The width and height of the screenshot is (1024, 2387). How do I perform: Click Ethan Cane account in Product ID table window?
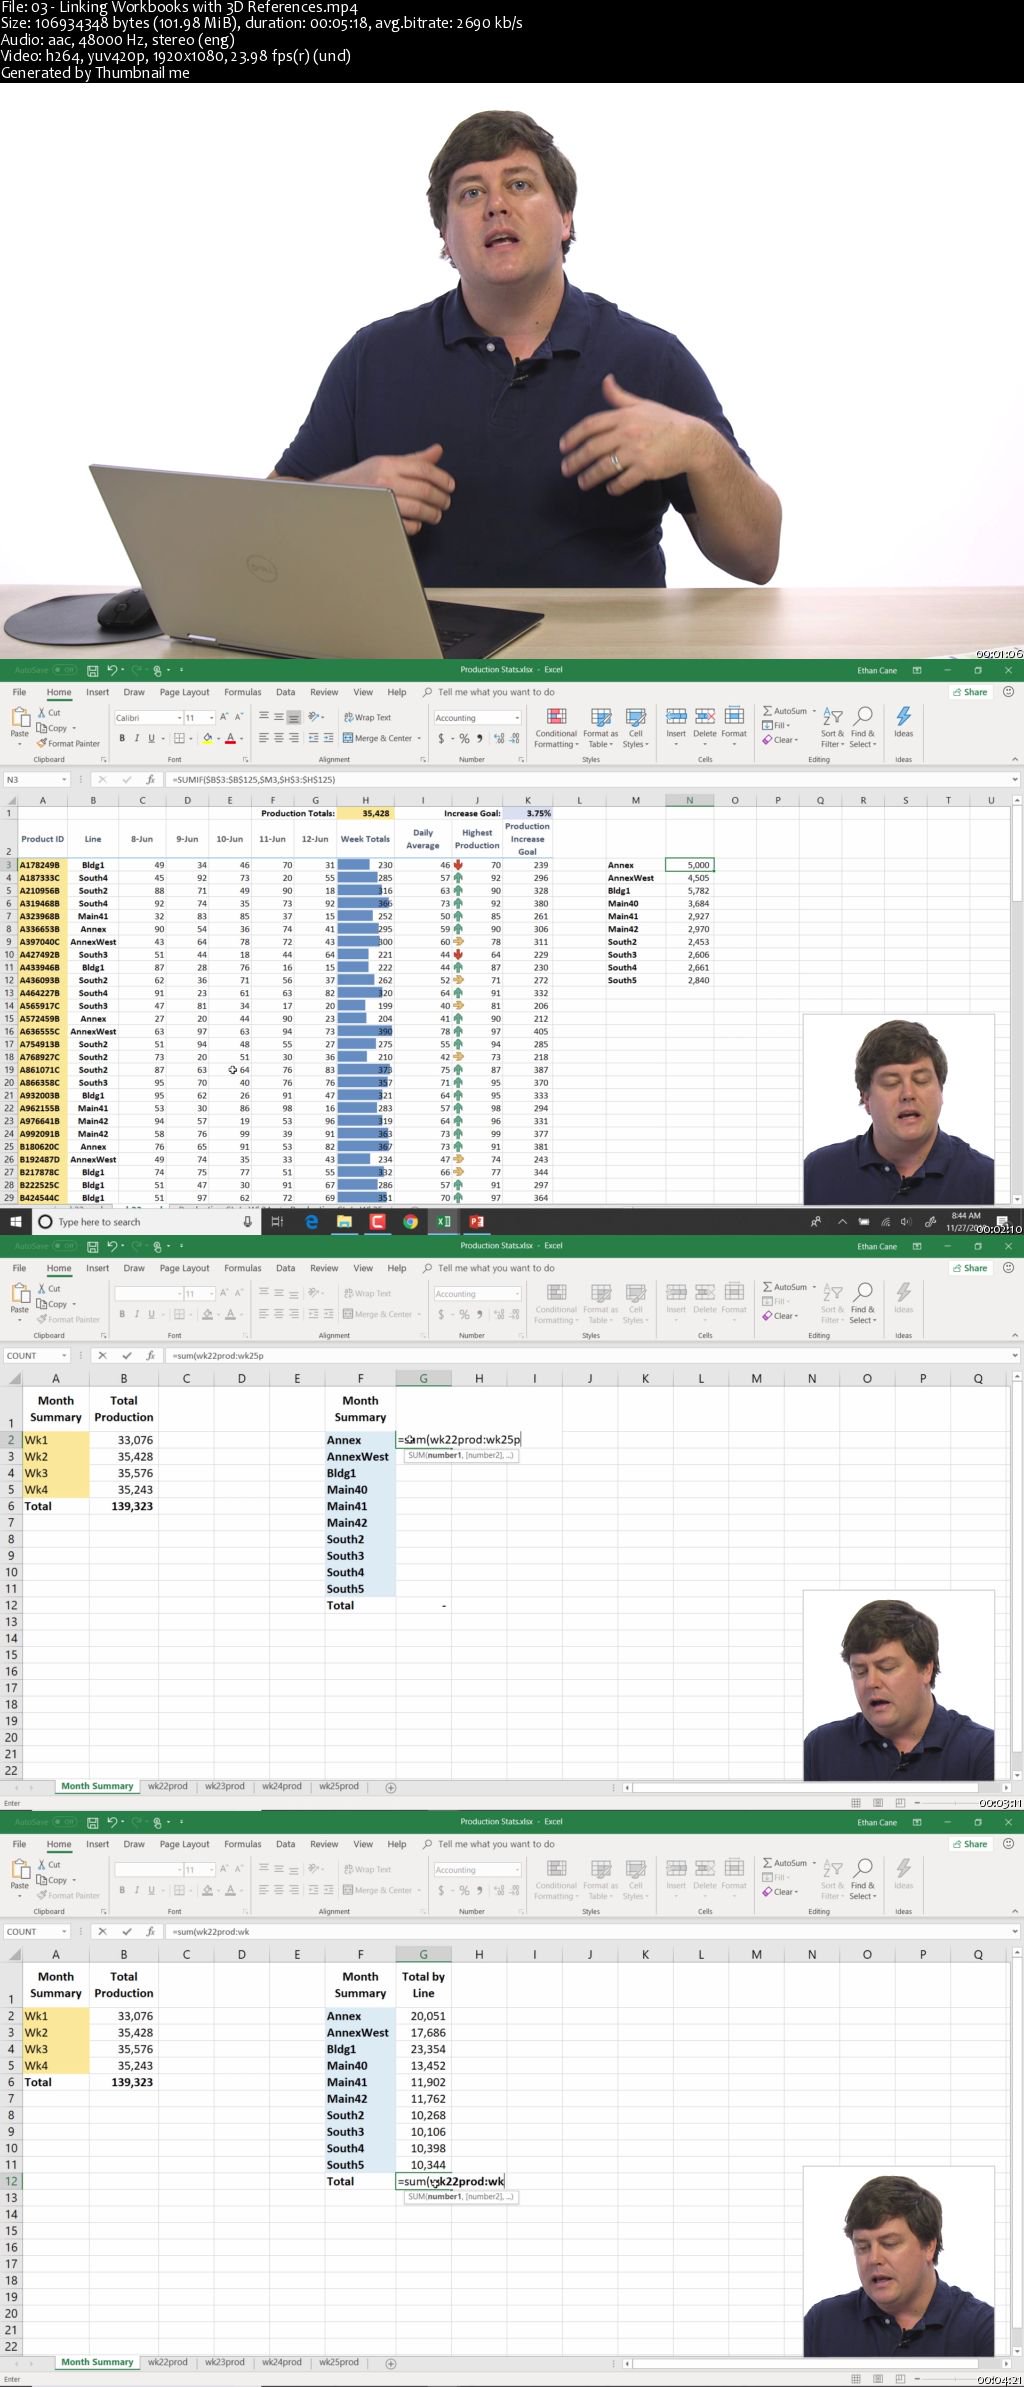(877, 670)
